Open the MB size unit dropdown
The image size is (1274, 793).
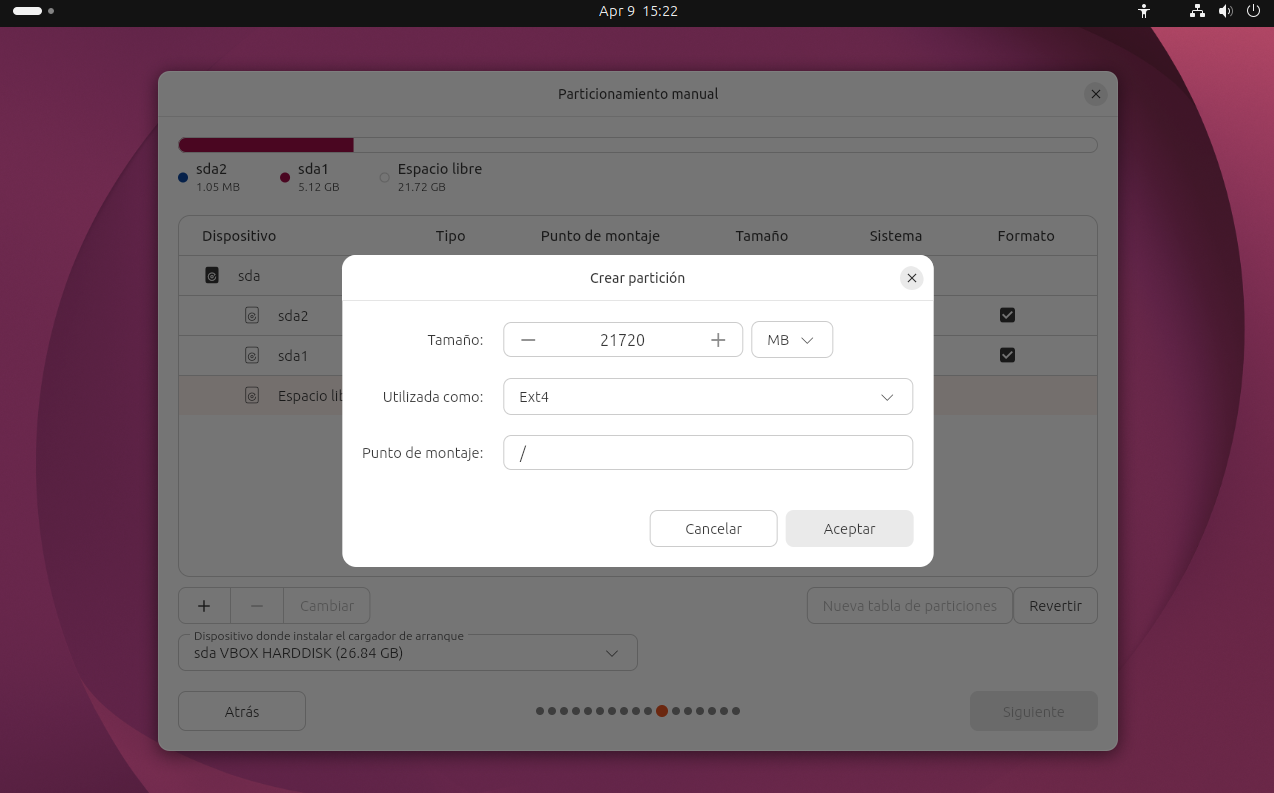[x=791, y=340]
